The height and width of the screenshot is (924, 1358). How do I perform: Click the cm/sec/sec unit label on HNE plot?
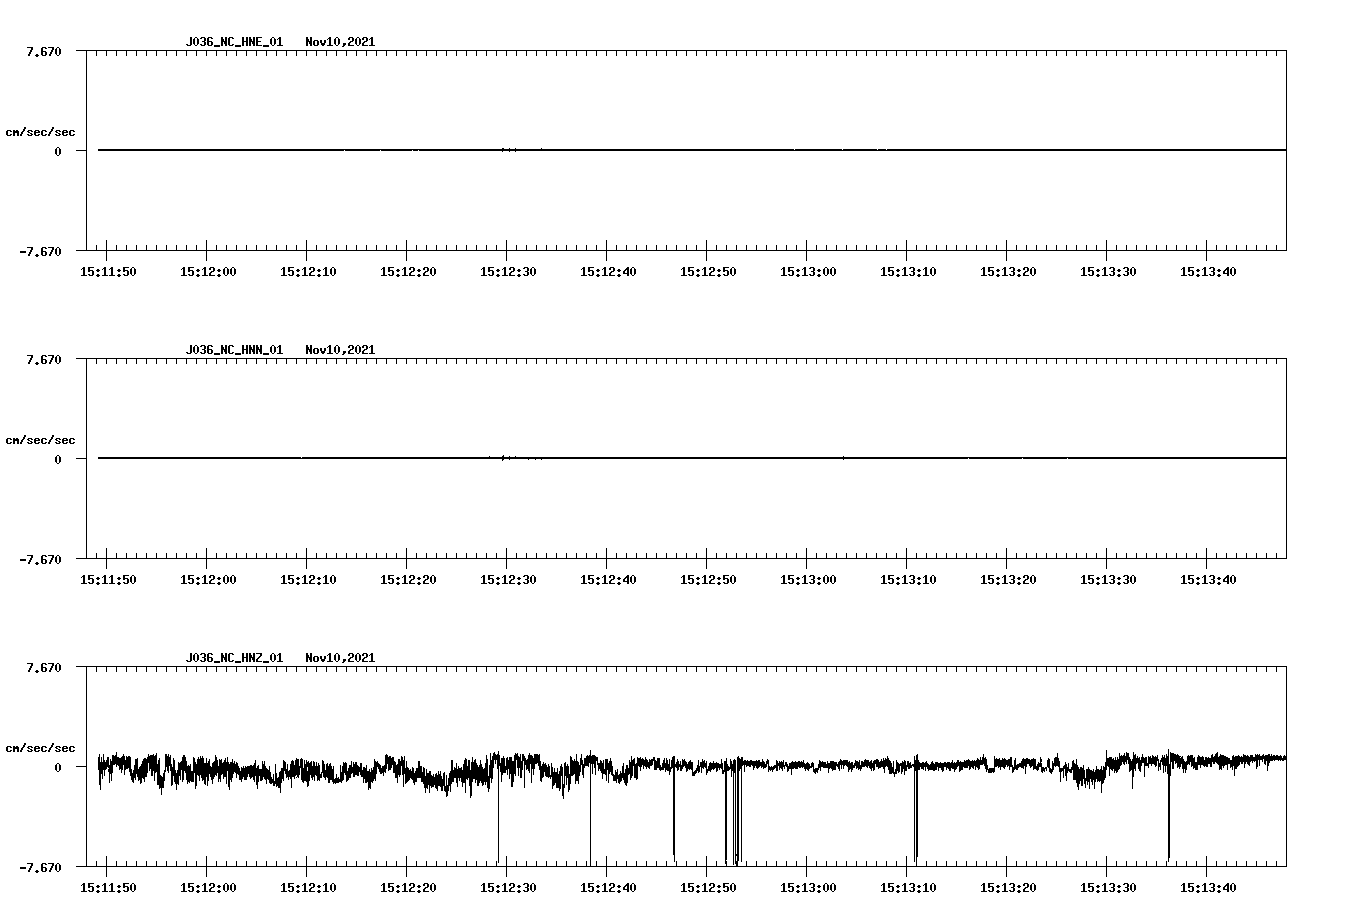coord(40,132)
